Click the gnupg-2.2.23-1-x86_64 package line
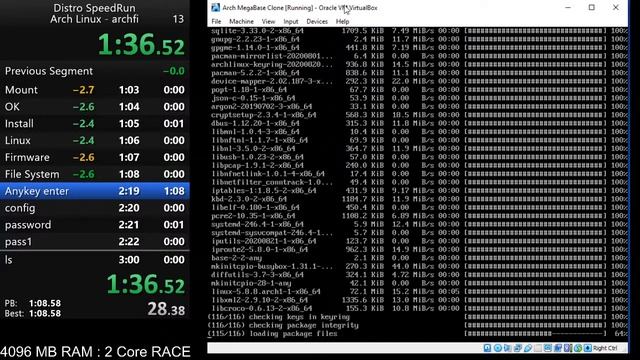 tap(419, 39)
